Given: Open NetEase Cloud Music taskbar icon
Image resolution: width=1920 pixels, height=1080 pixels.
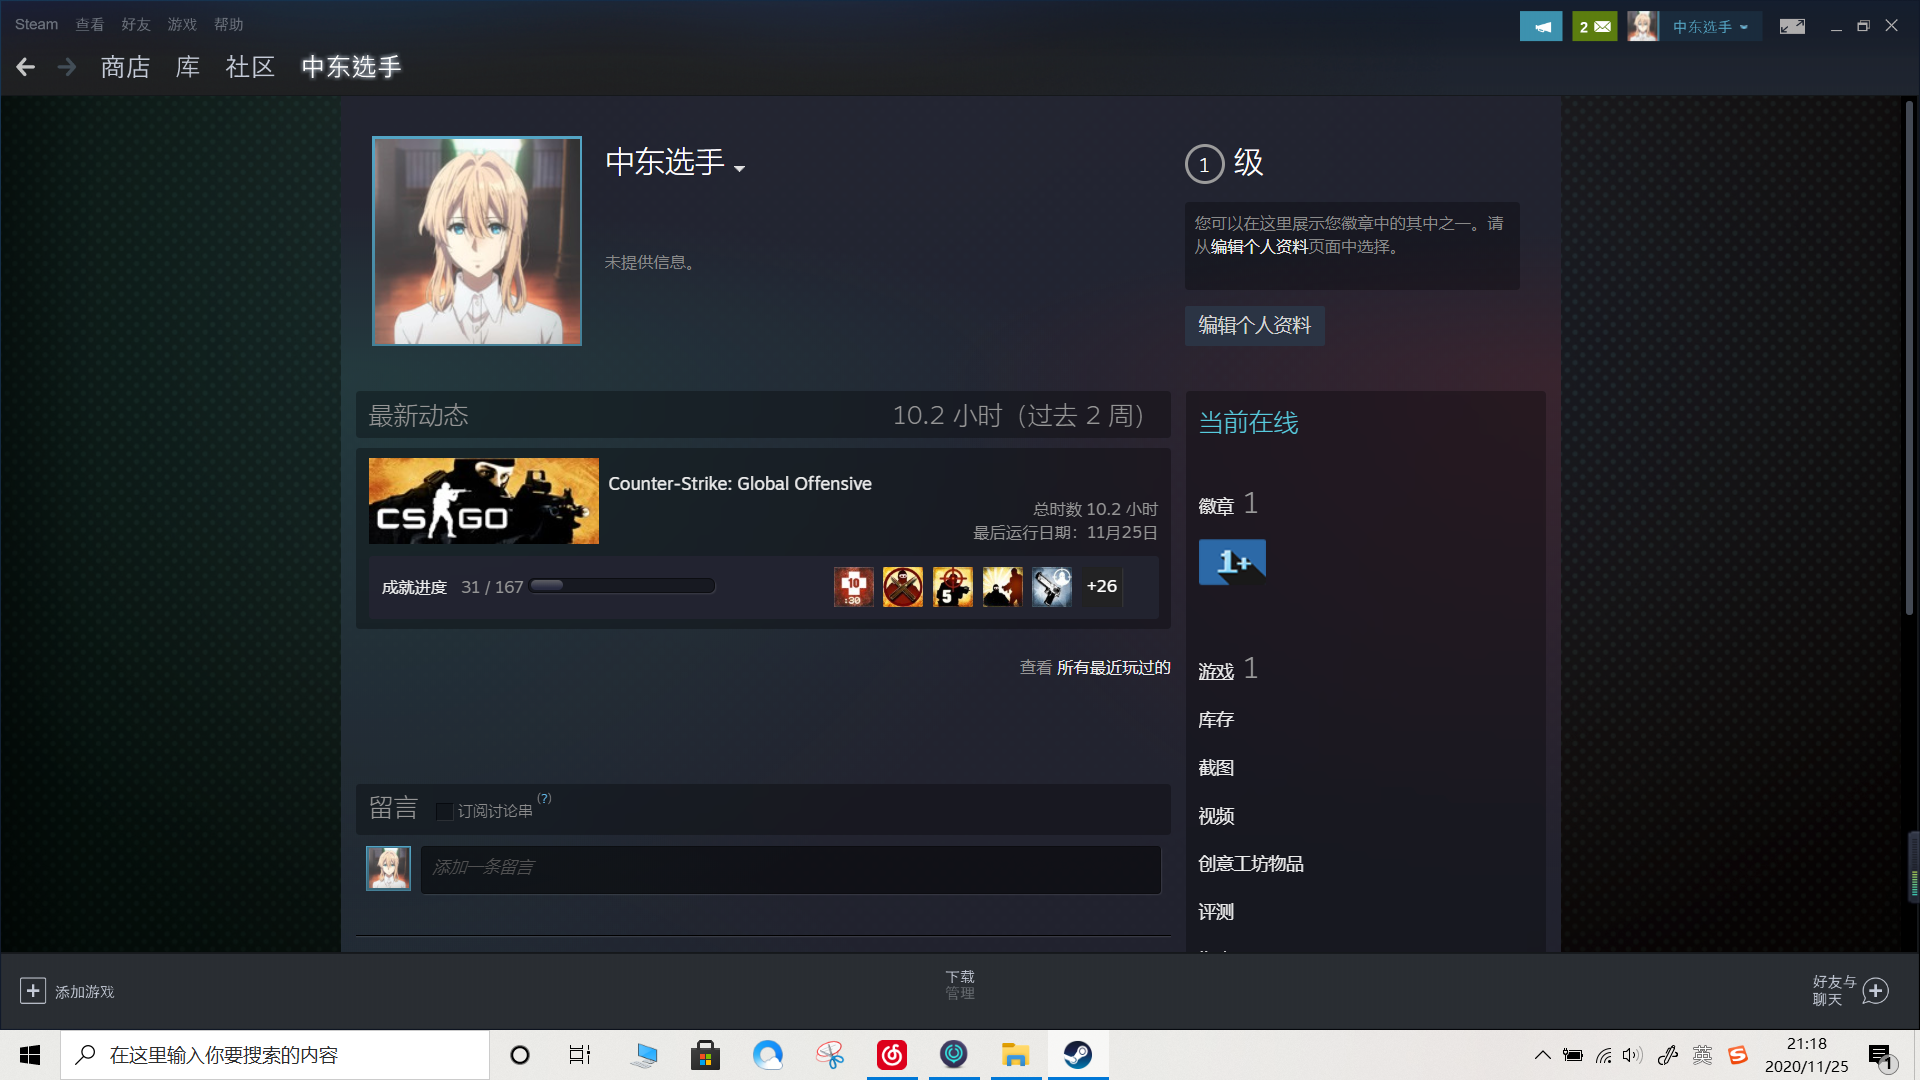Looking at the screenshot, I should pyautogui.click(x=892, y=1055).
